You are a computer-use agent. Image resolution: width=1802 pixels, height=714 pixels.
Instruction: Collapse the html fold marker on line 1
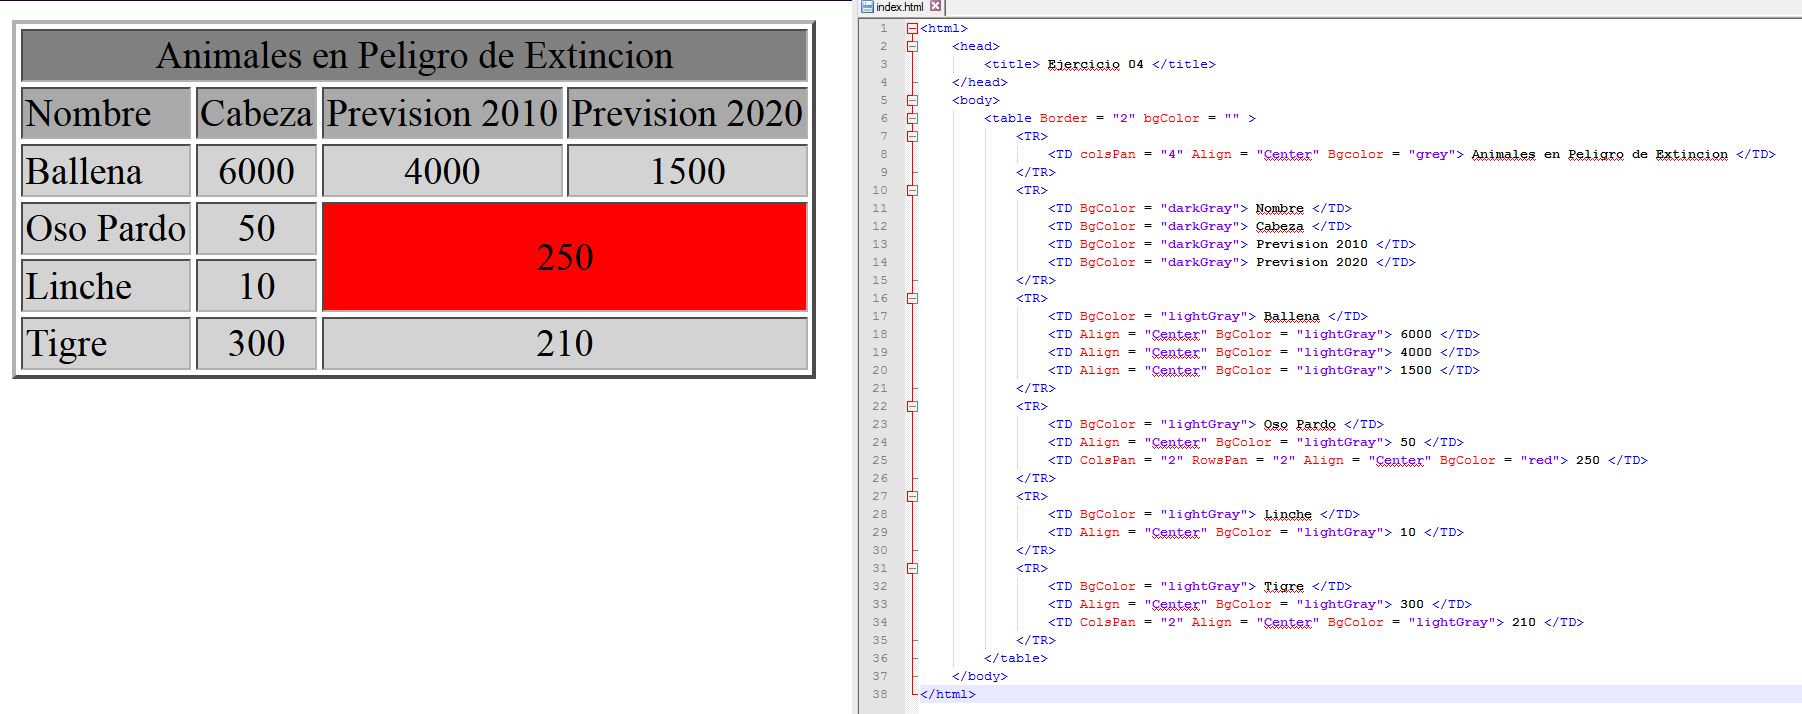point(912,28)
